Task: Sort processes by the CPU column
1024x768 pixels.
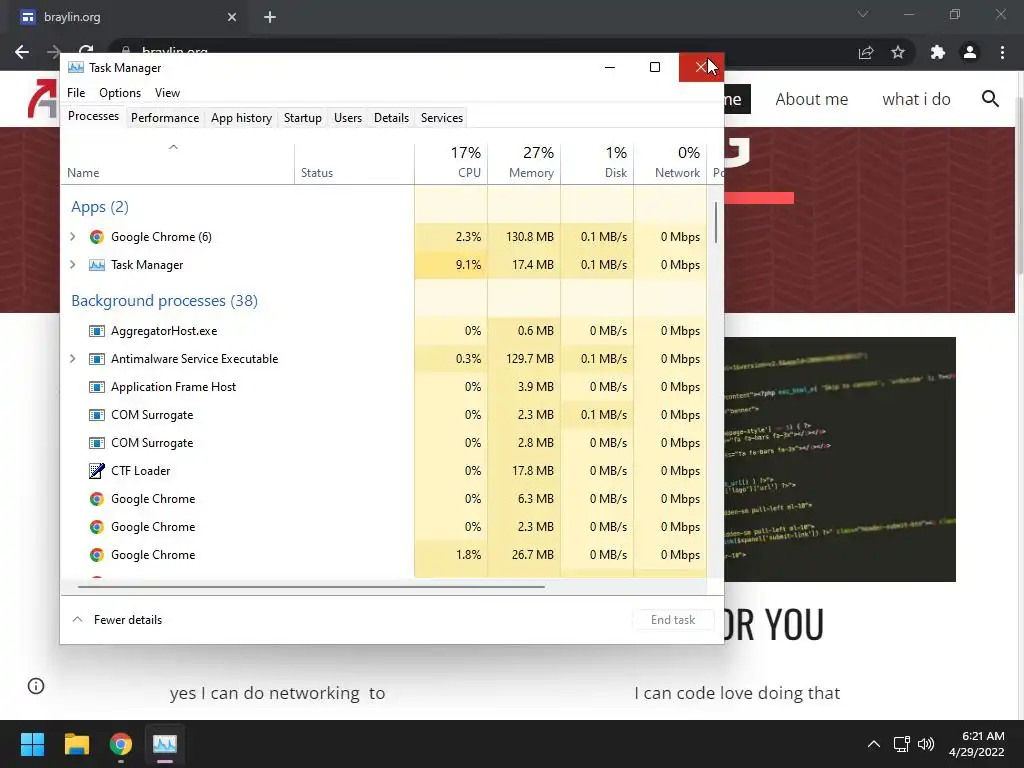Action: point(451,163)
